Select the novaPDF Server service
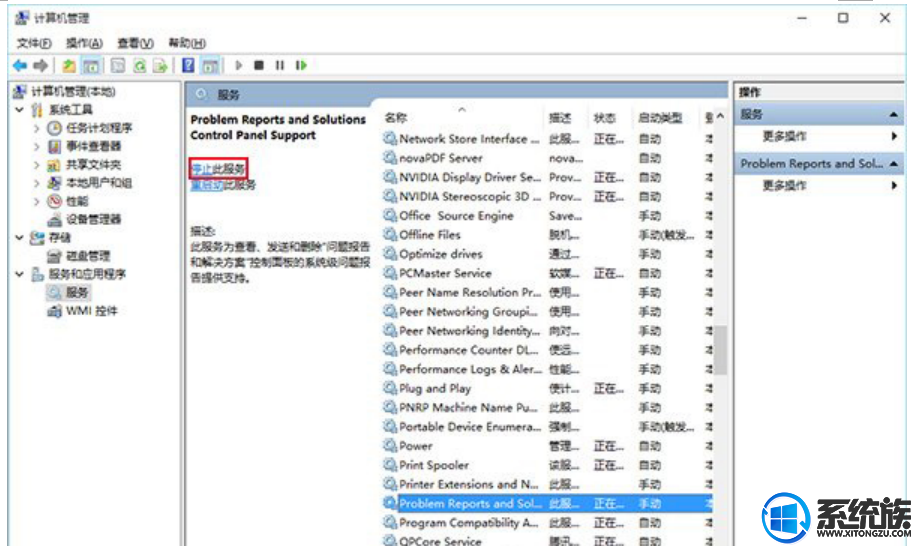The height and width of the screenshot is (546, 911). pyautogui.click(x=547, y=158)
